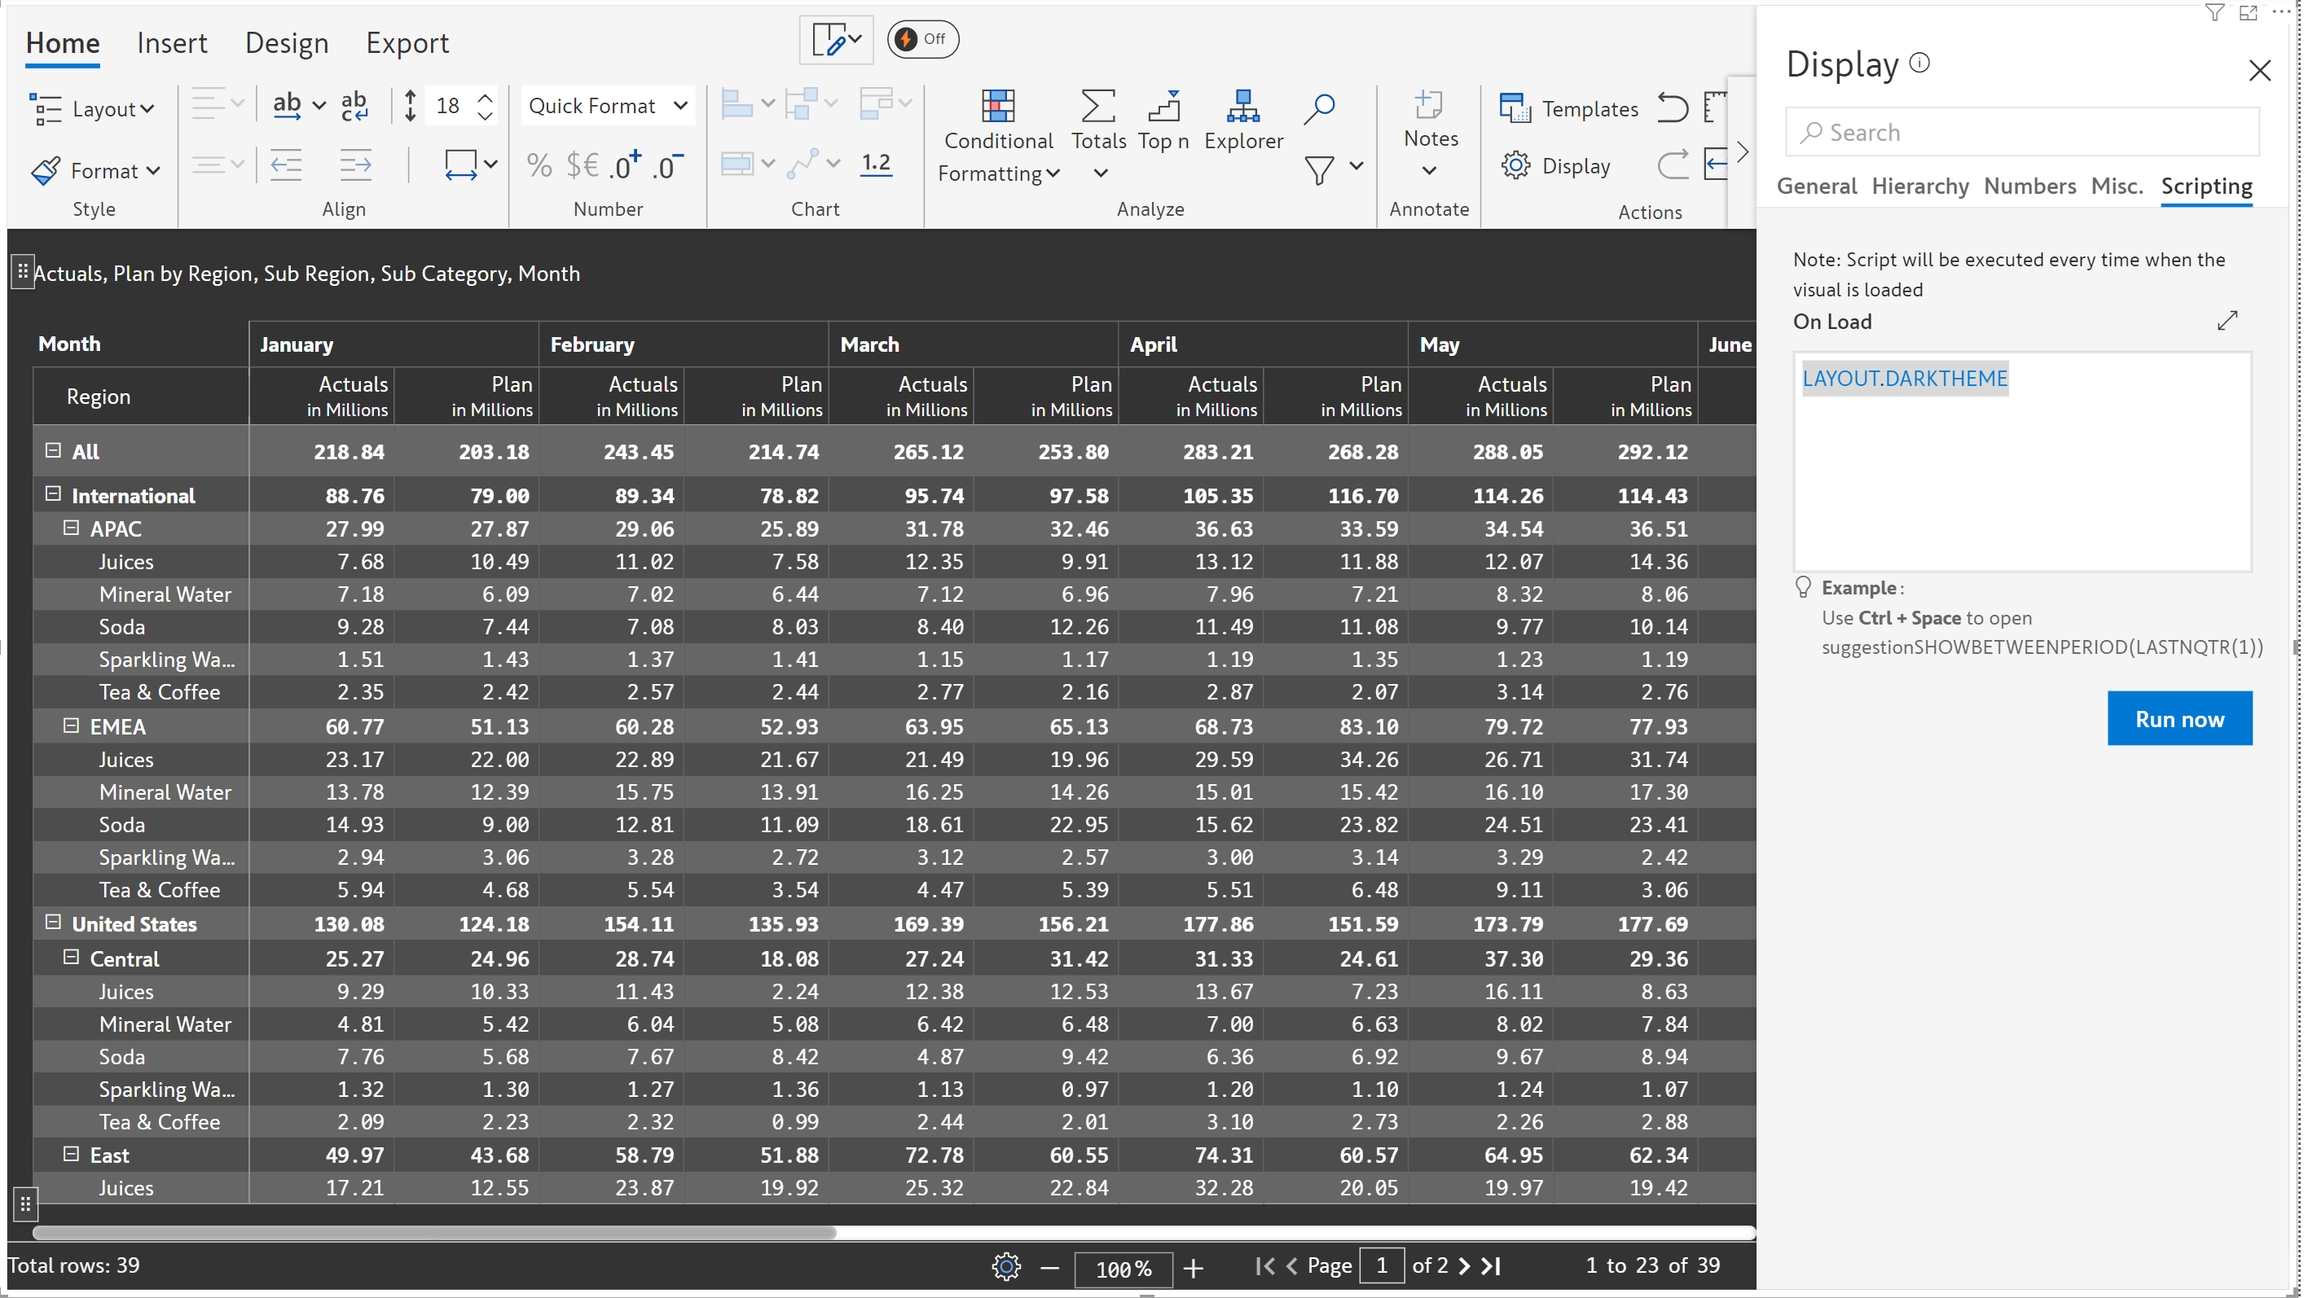Collapse the EMEA sub region
Image resolution: width=2304 pixels, height=1298 pixels.
[x=71, y=725]
